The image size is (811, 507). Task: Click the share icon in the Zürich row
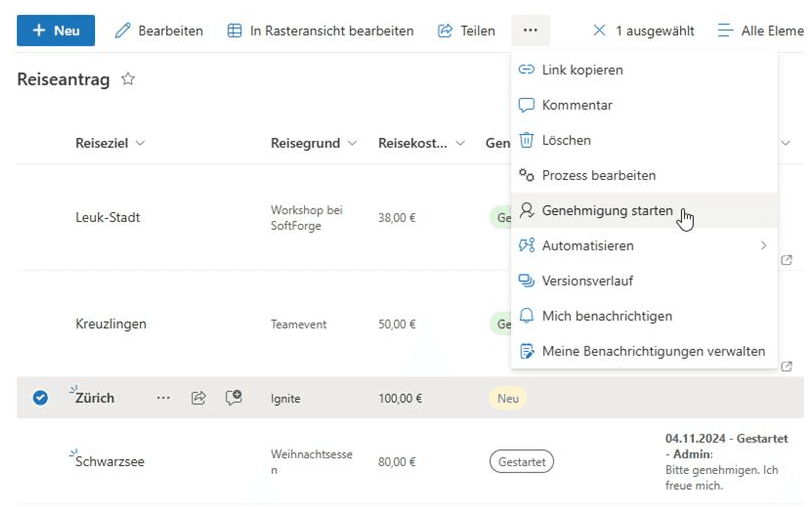pyautogui.click(x=198, y=398)
